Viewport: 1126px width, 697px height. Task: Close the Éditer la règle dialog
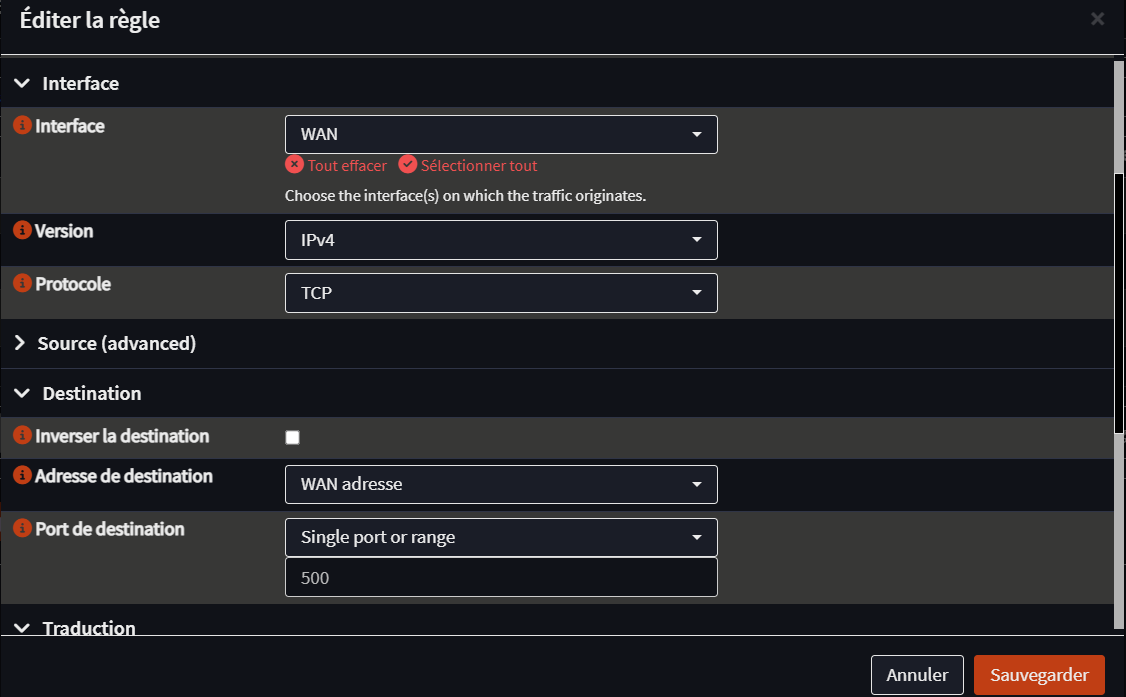(x=1097, y=19)
